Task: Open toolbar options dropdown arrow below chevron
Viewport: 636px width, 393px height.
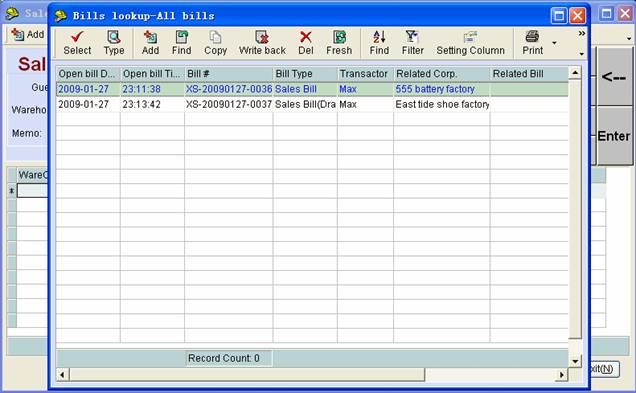Action: pos(582,54)
